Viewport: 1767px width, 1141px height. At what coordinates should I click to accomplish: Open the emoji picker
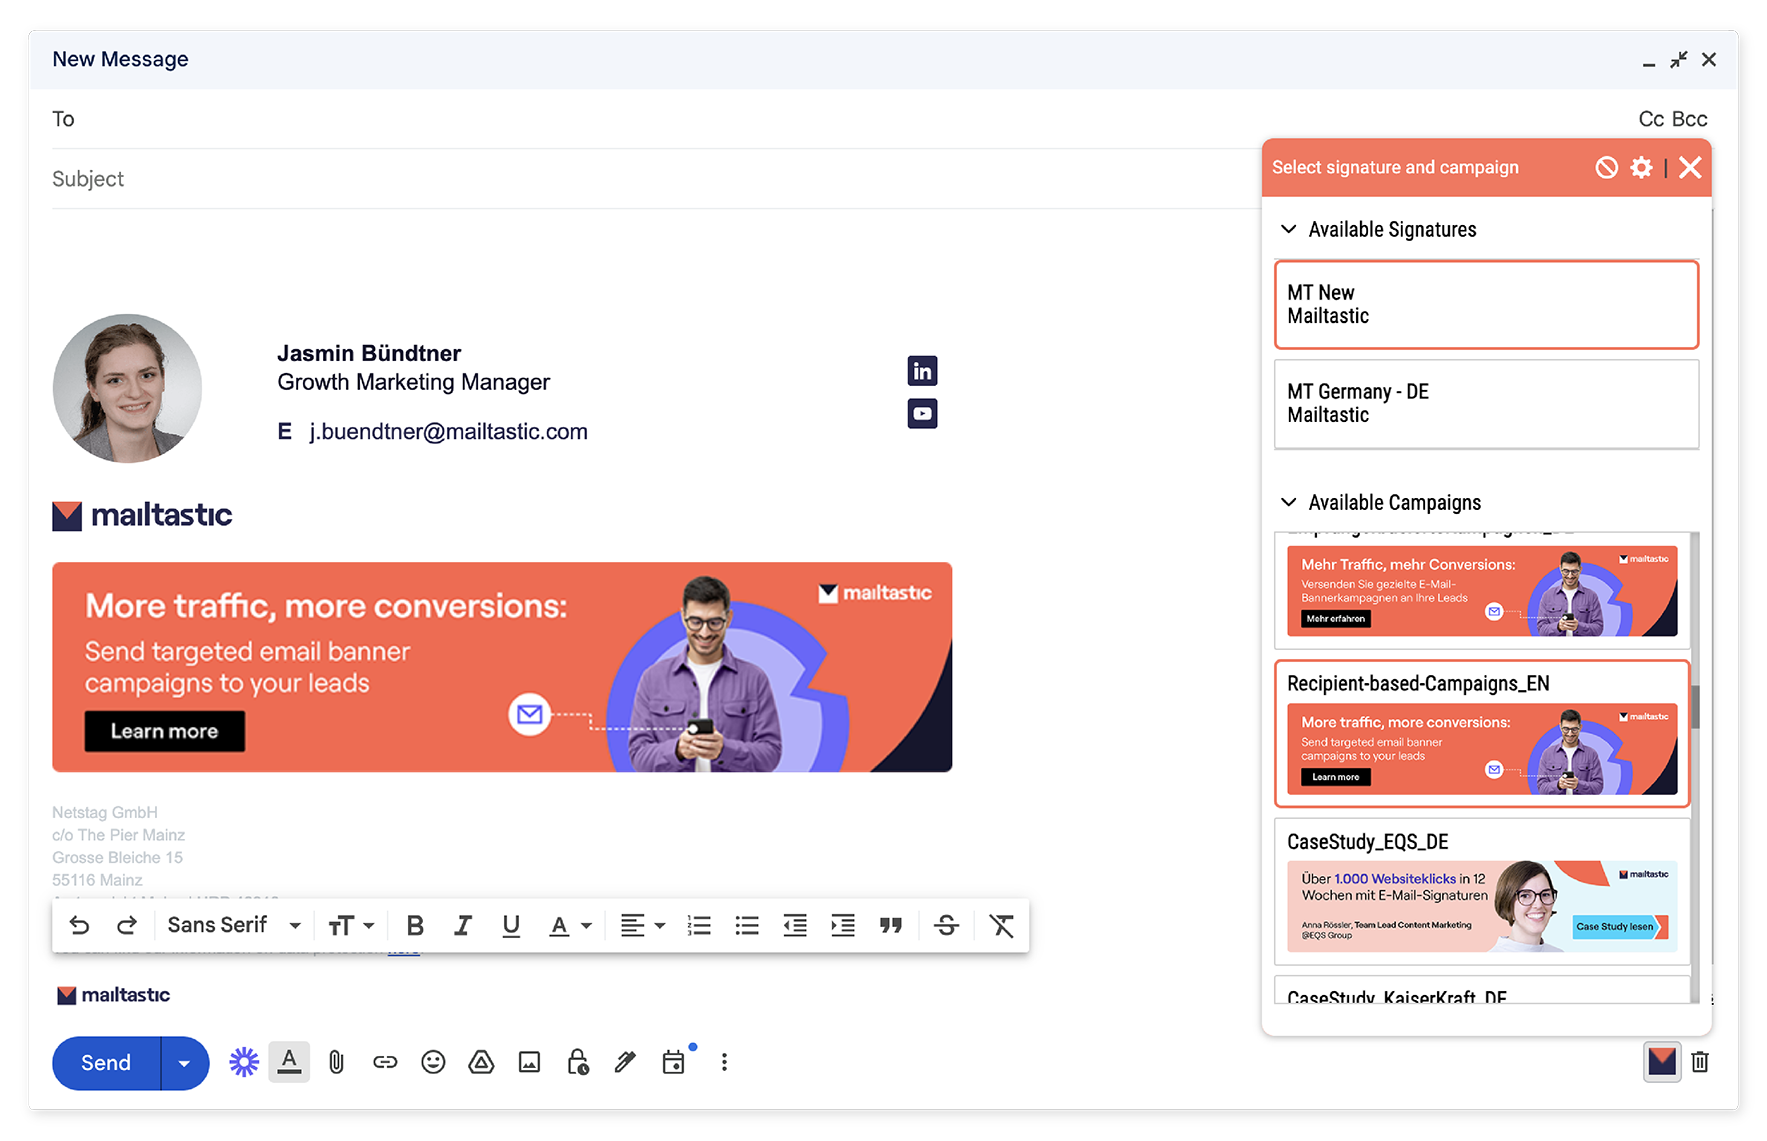coord(433,1062)
